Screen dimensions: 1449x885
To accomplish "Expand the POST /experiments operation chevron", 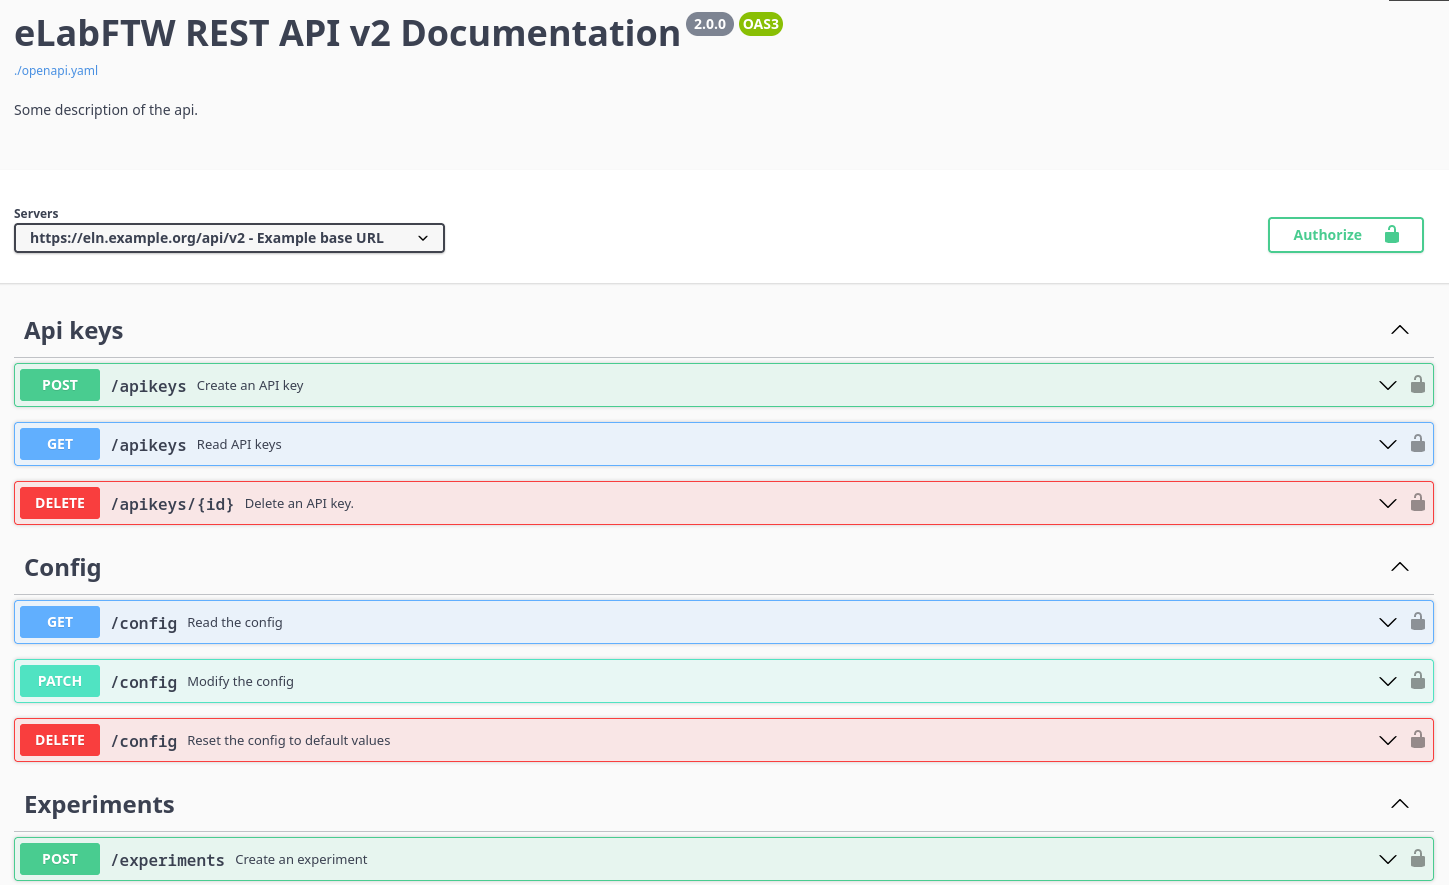I will [x=1388, y=859].
